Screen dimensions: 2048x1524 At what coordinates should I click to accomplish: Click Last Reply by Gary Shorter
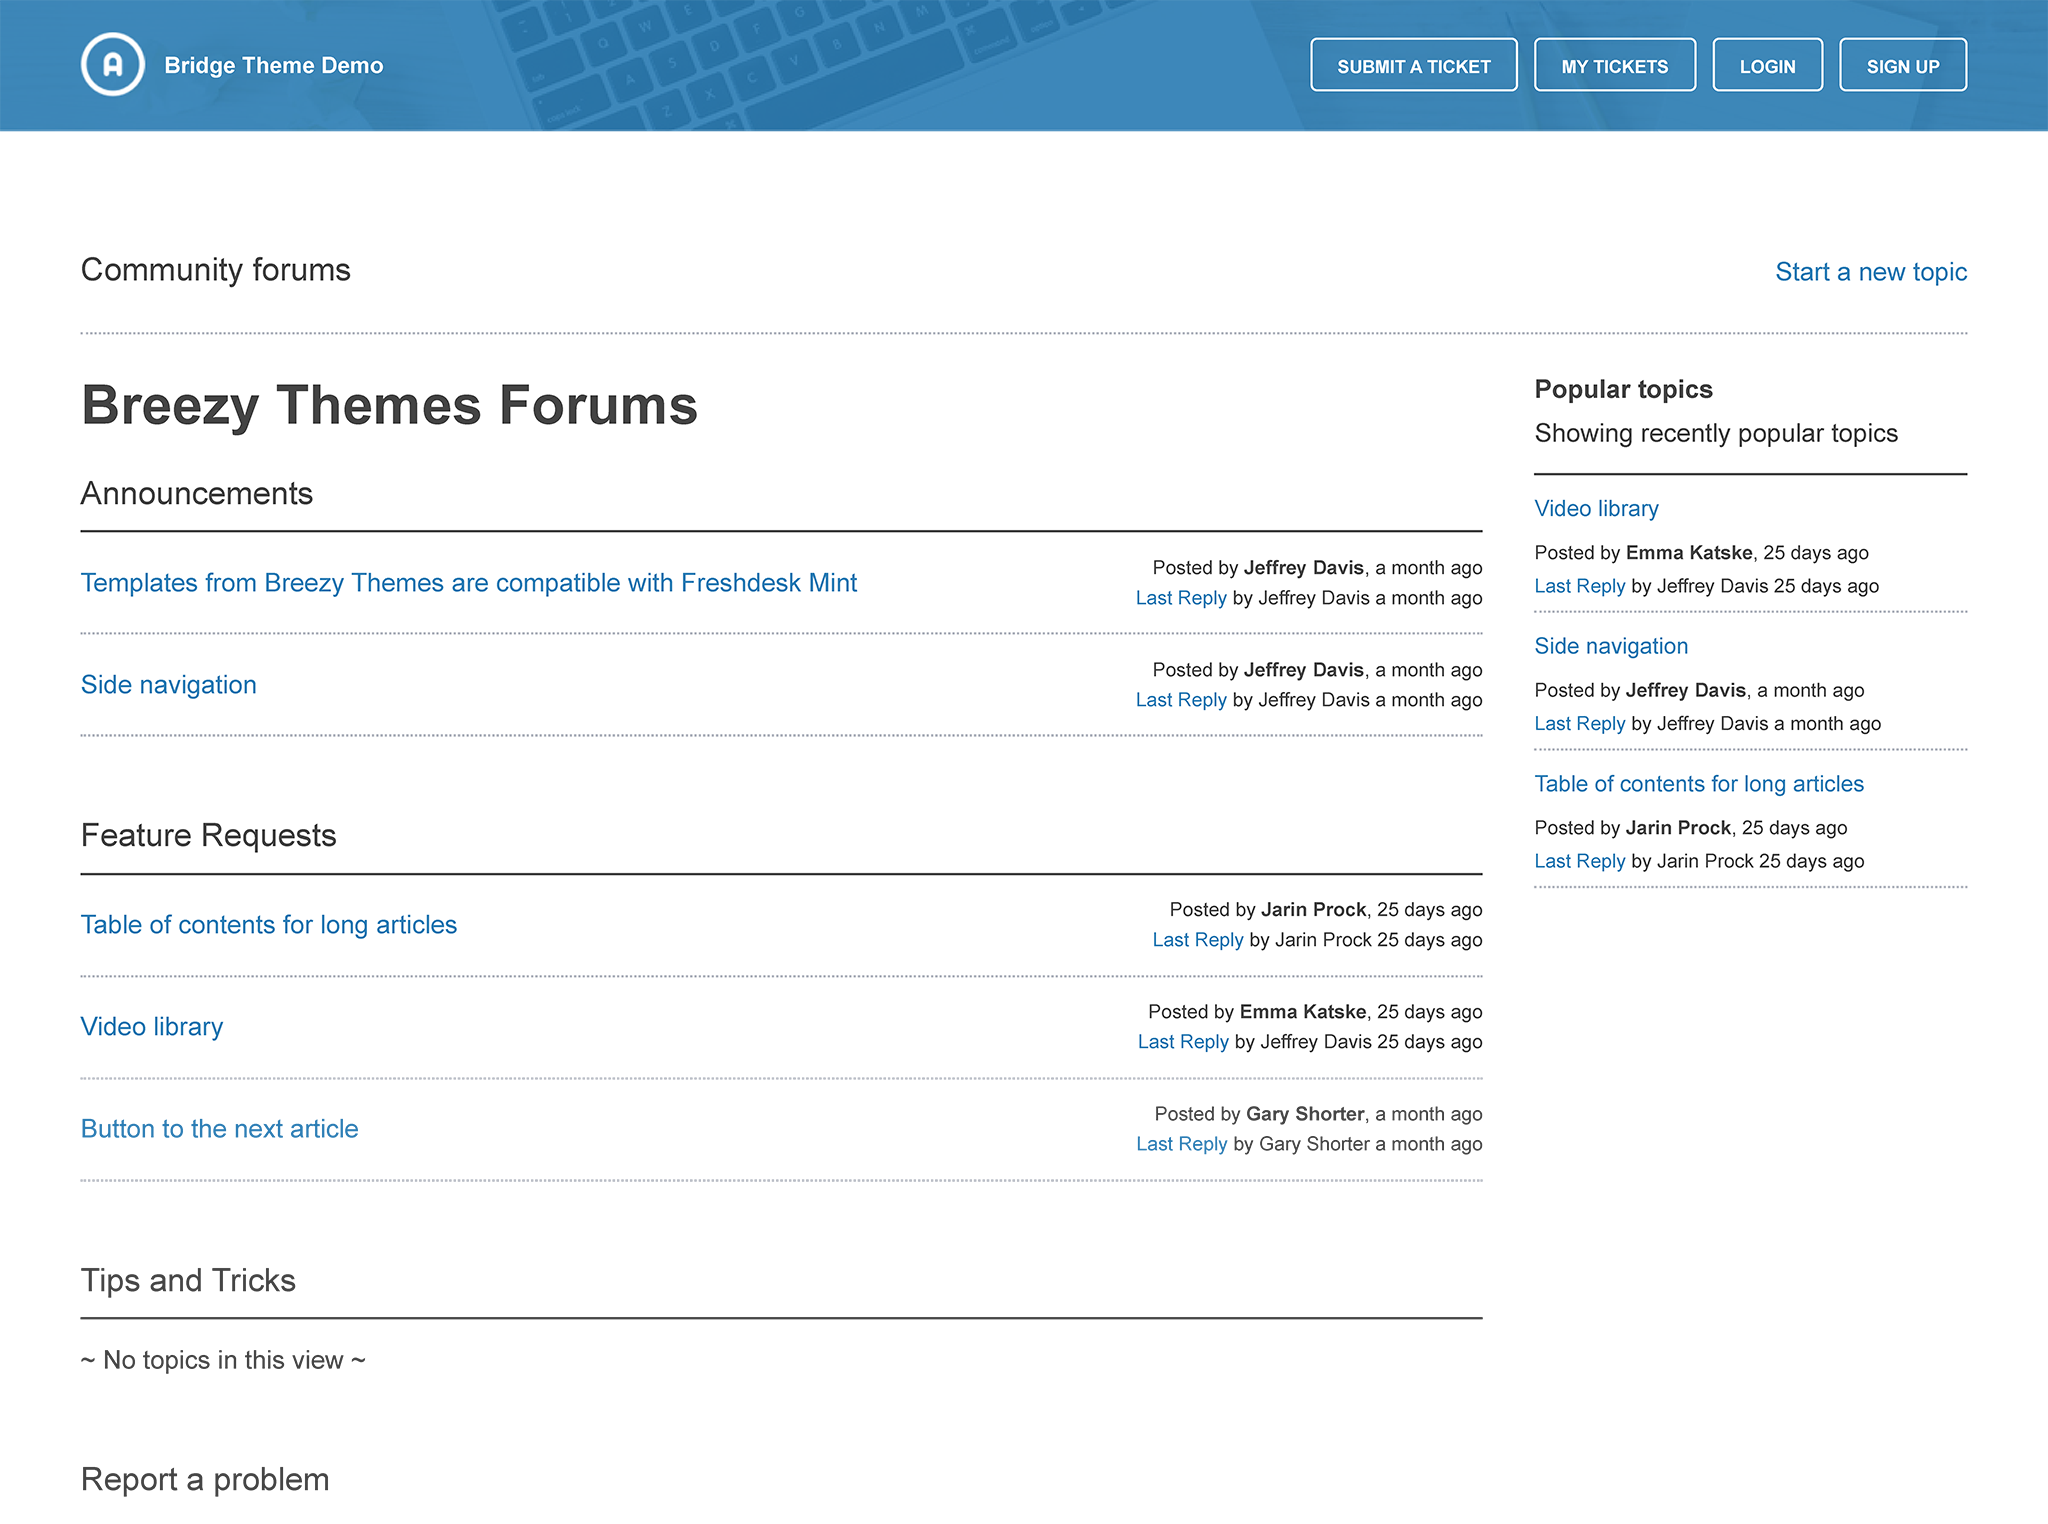pyautogui.click(x=1181, y=1144)
